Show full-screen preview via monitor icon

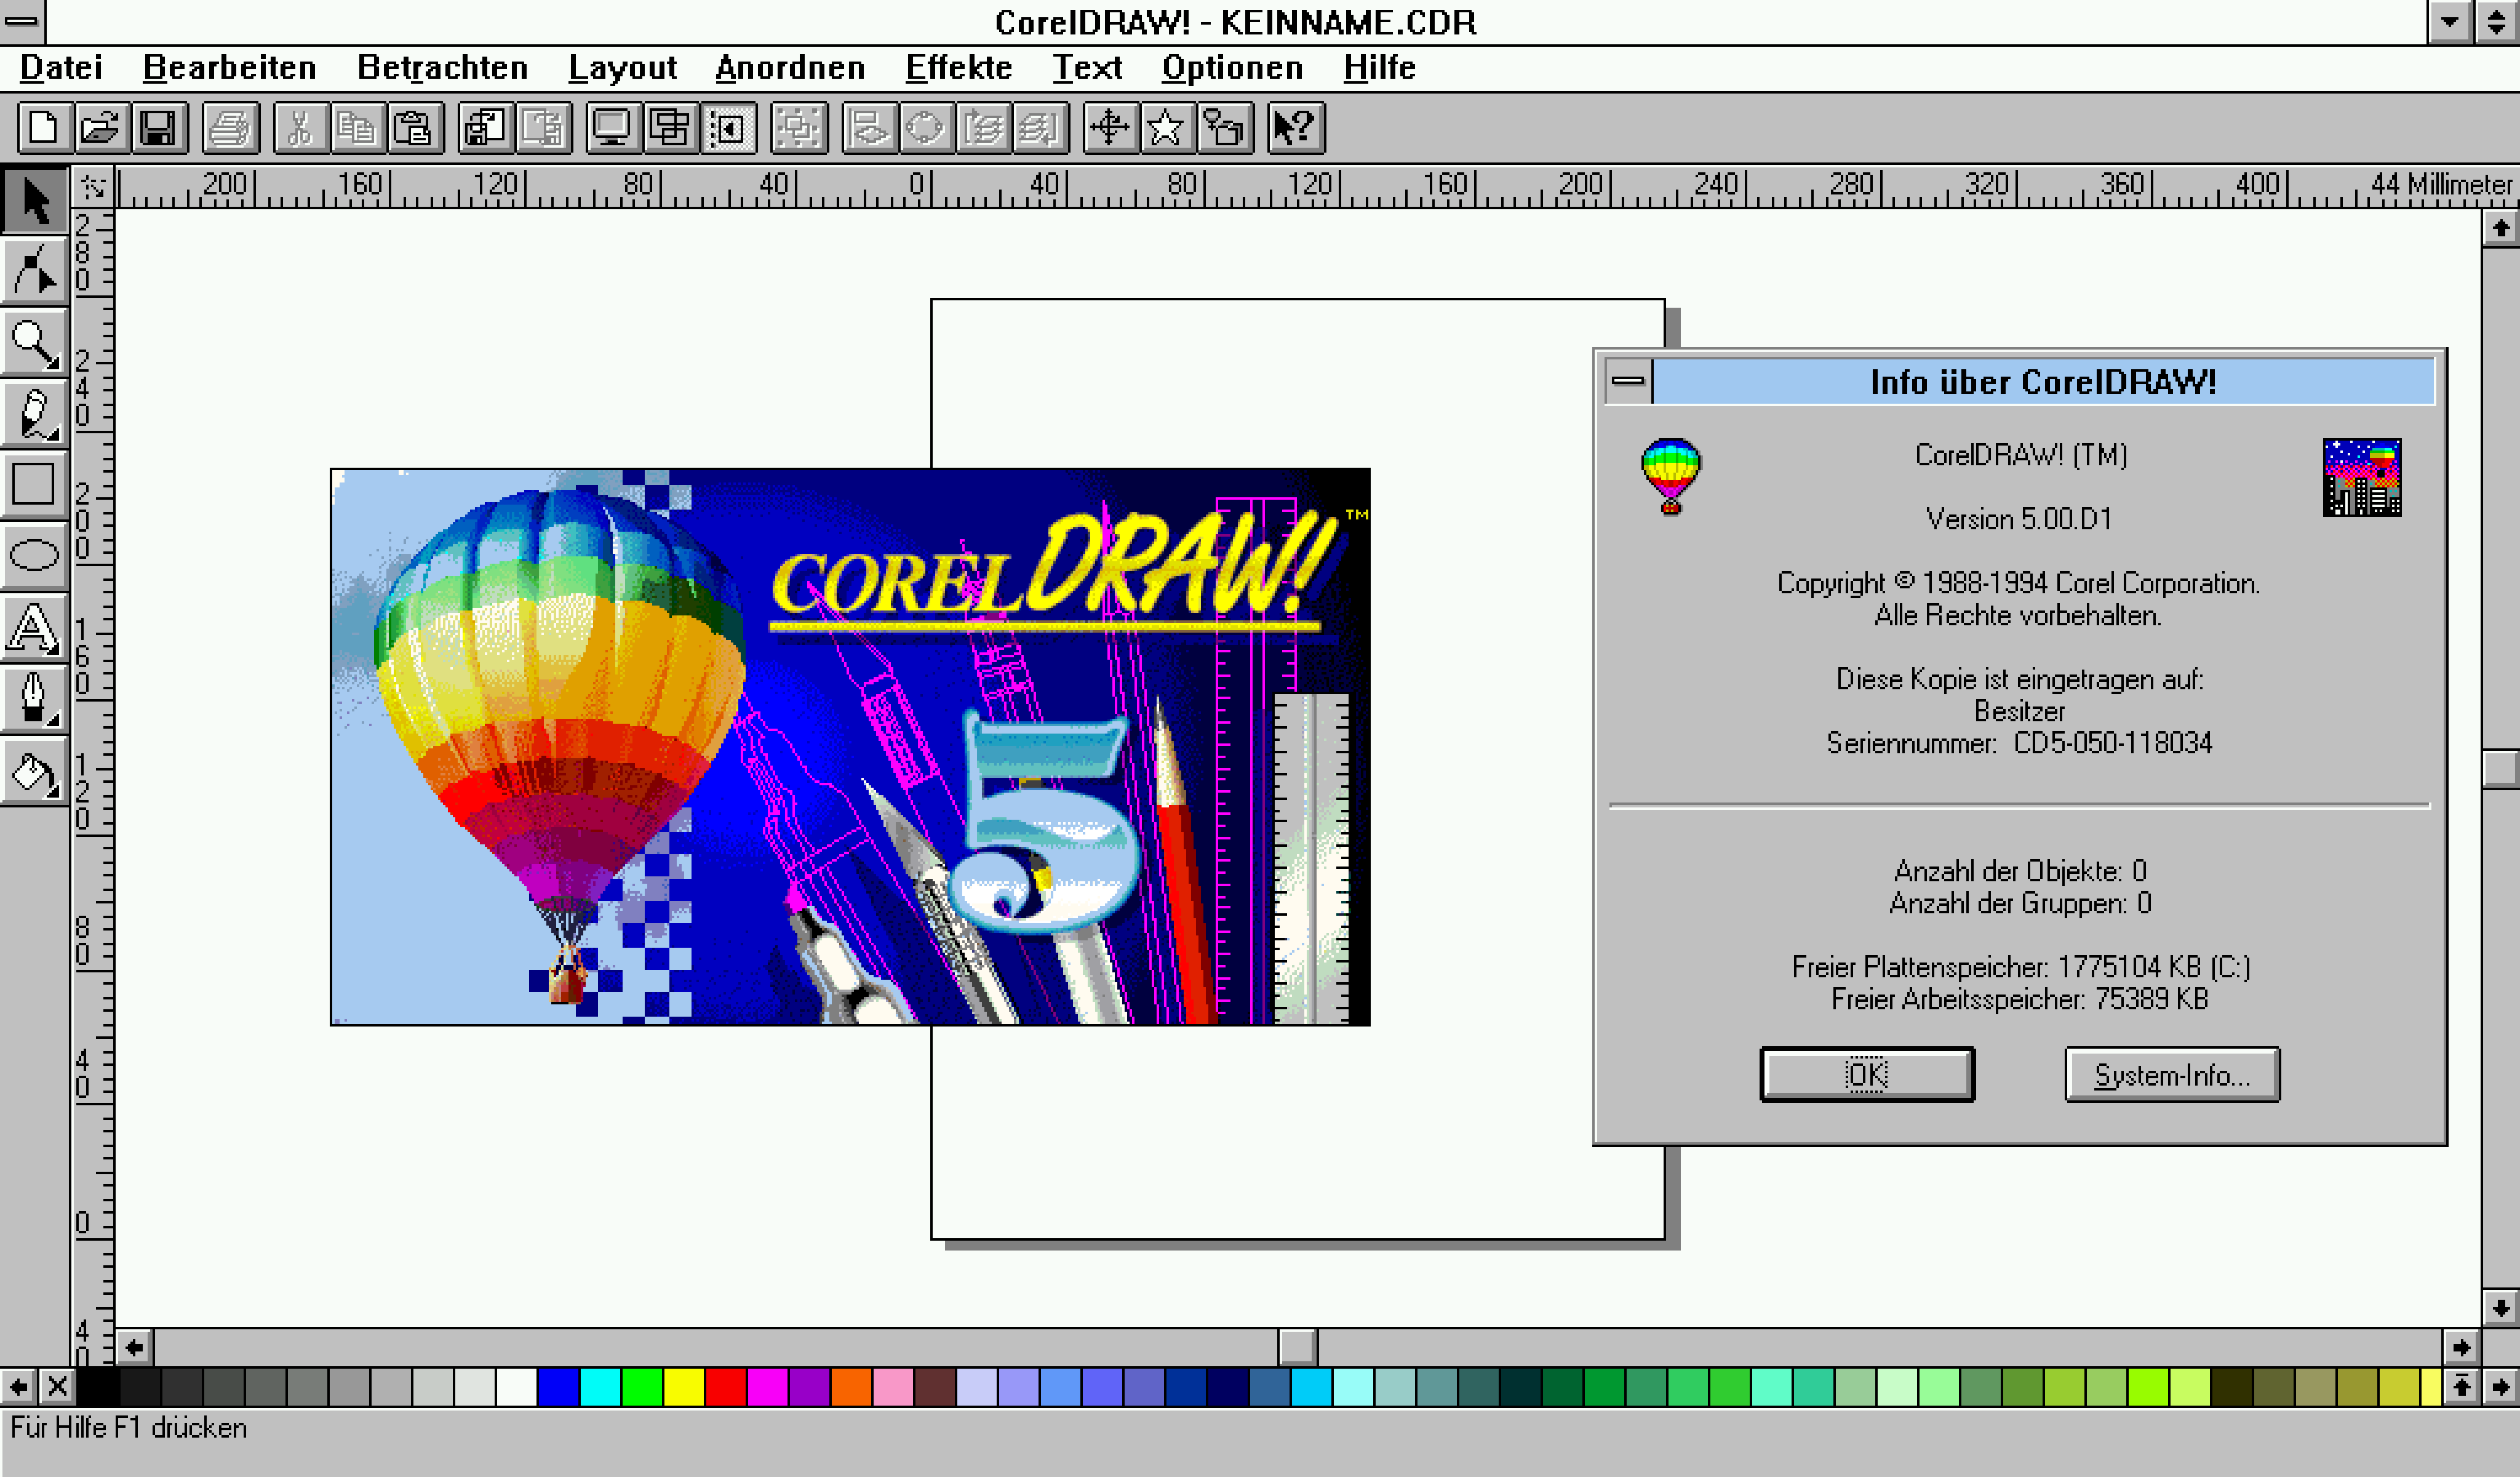tap(613, 128)
